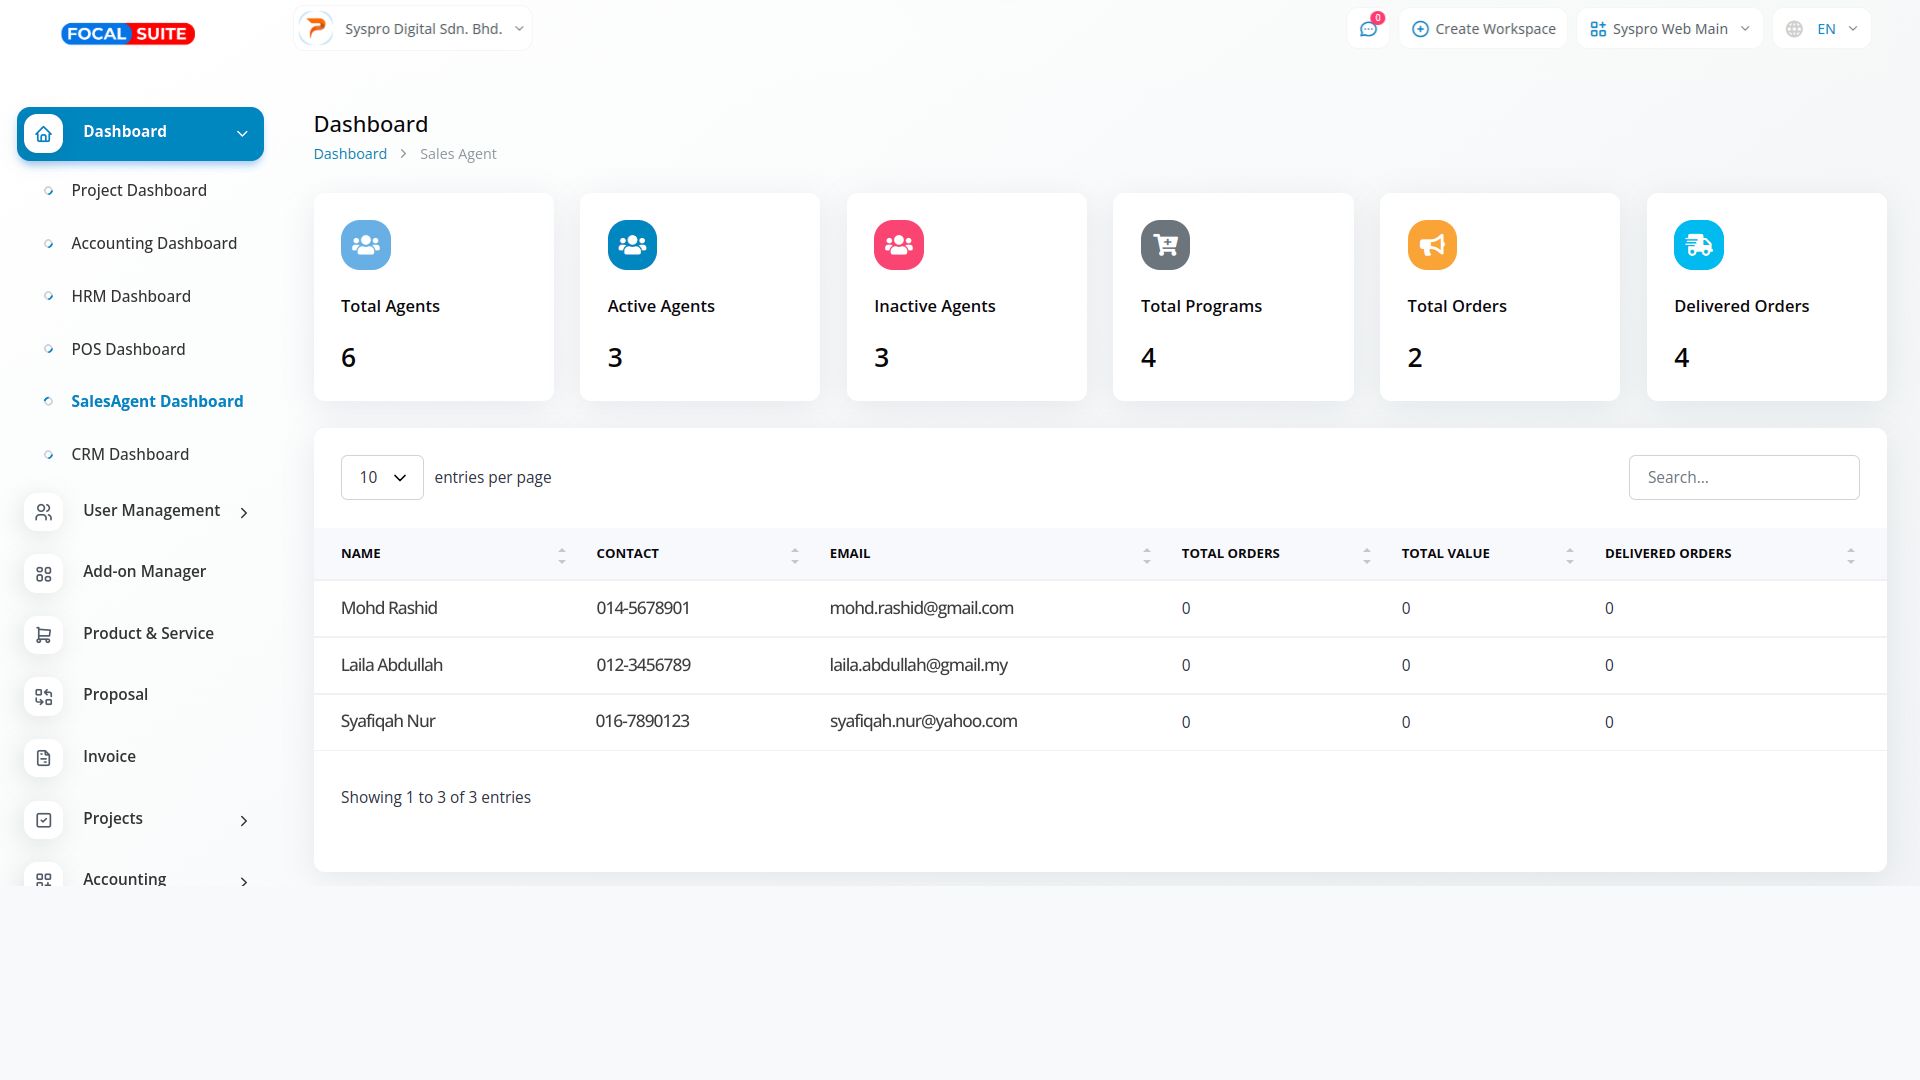Click the Inactive Agents card icon
This screenshot has width=1920, height=1080.
pyautogui.click(x=898, y=245)
